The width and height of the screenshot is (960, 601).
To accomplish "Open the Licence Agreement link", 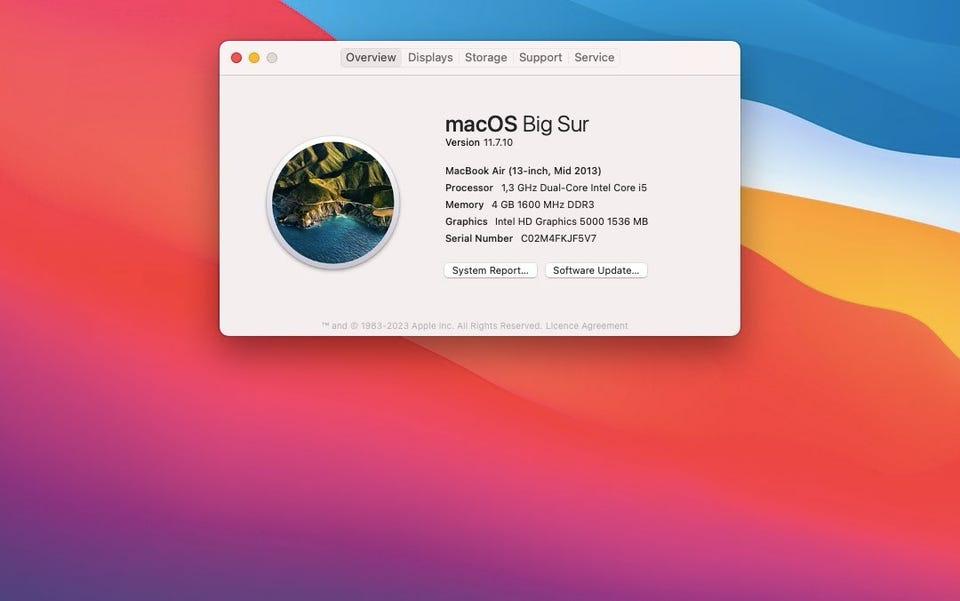I will pyautogui.click(x=587, y=326).
